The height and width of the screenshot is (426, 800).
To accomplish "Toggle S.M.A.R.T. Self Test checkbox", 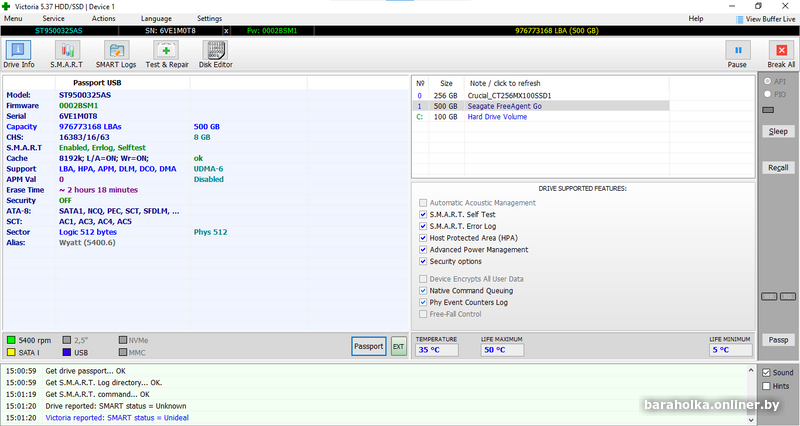I will tap(423, 214).
